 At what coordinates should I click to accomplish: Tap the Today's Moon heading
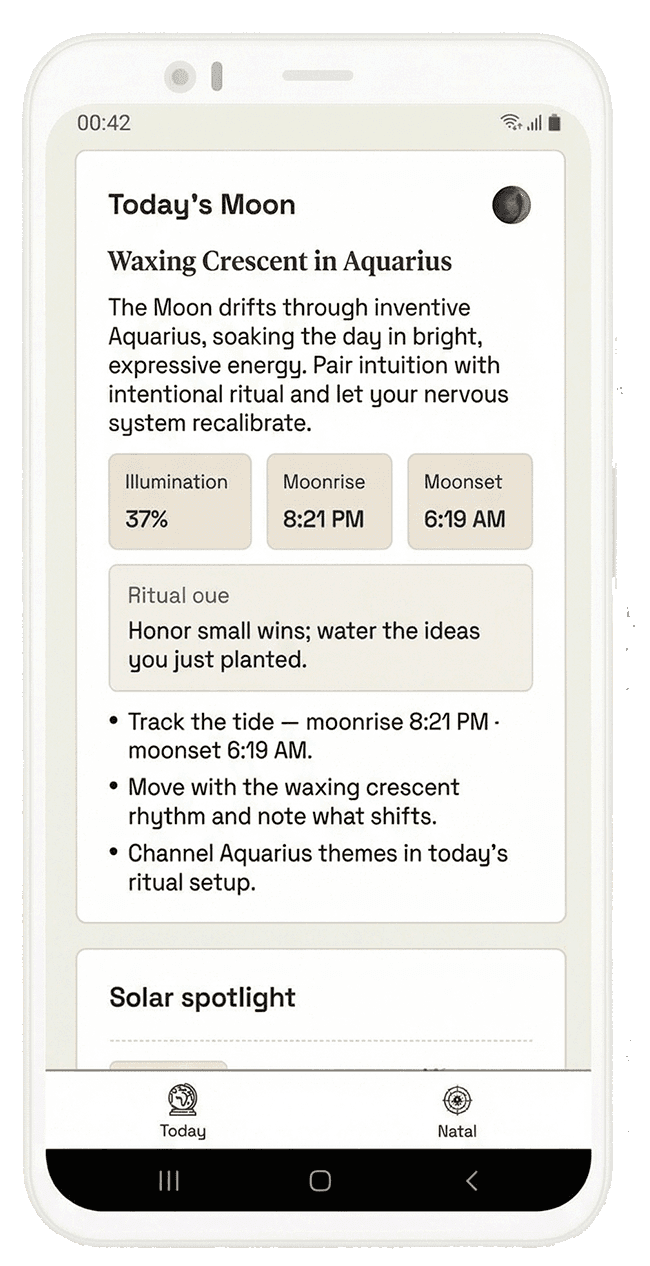tap(202, 205)
